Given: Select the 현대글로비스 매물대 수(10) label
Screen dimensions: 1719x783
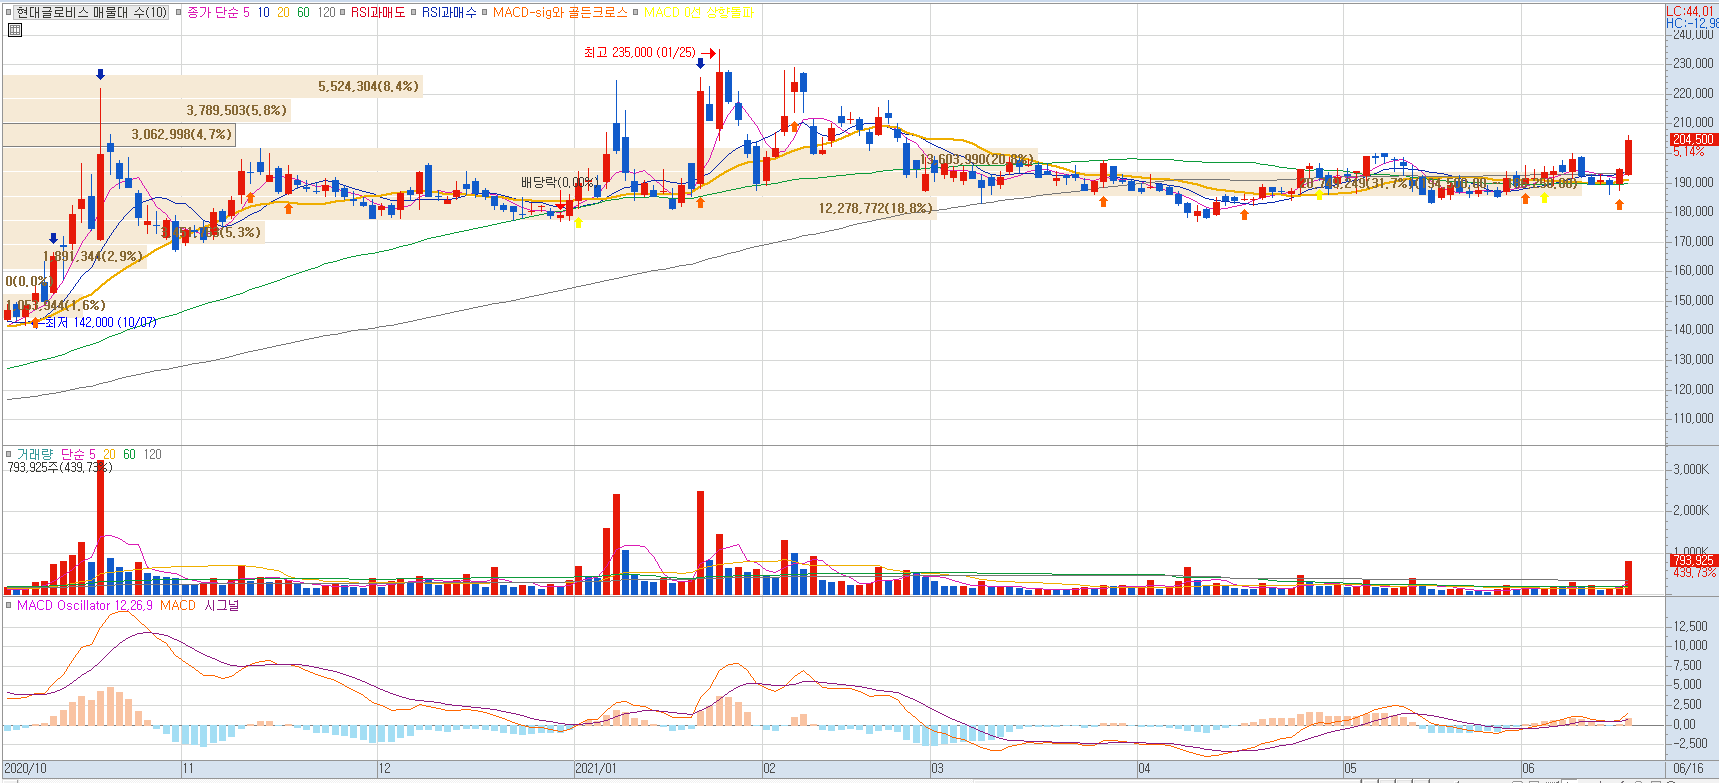Looking at the screenshot, I should (x=92, y=13).
